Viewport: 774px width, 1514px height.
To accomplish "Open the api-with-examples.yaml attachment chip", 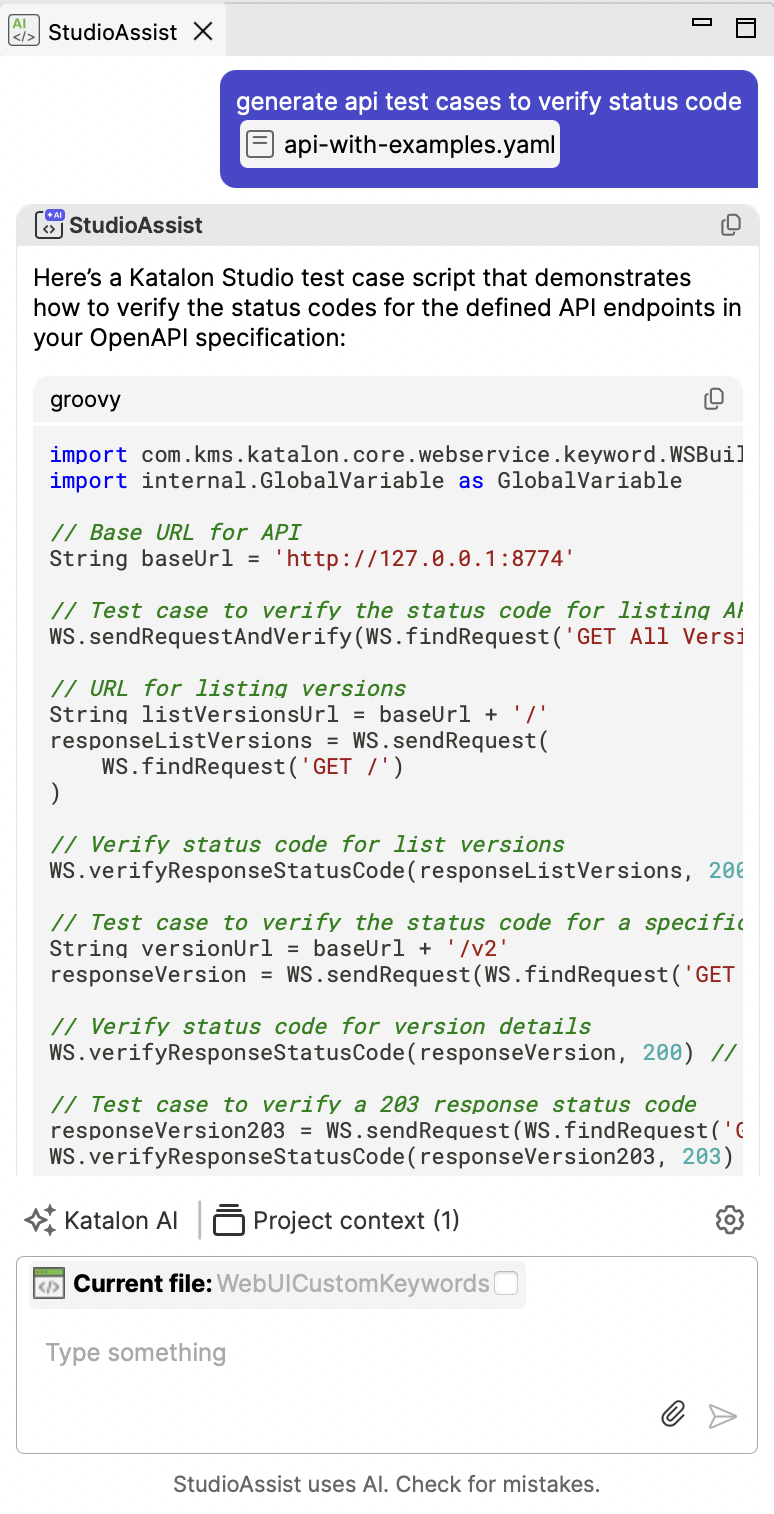I will click(x=400, y=145).
